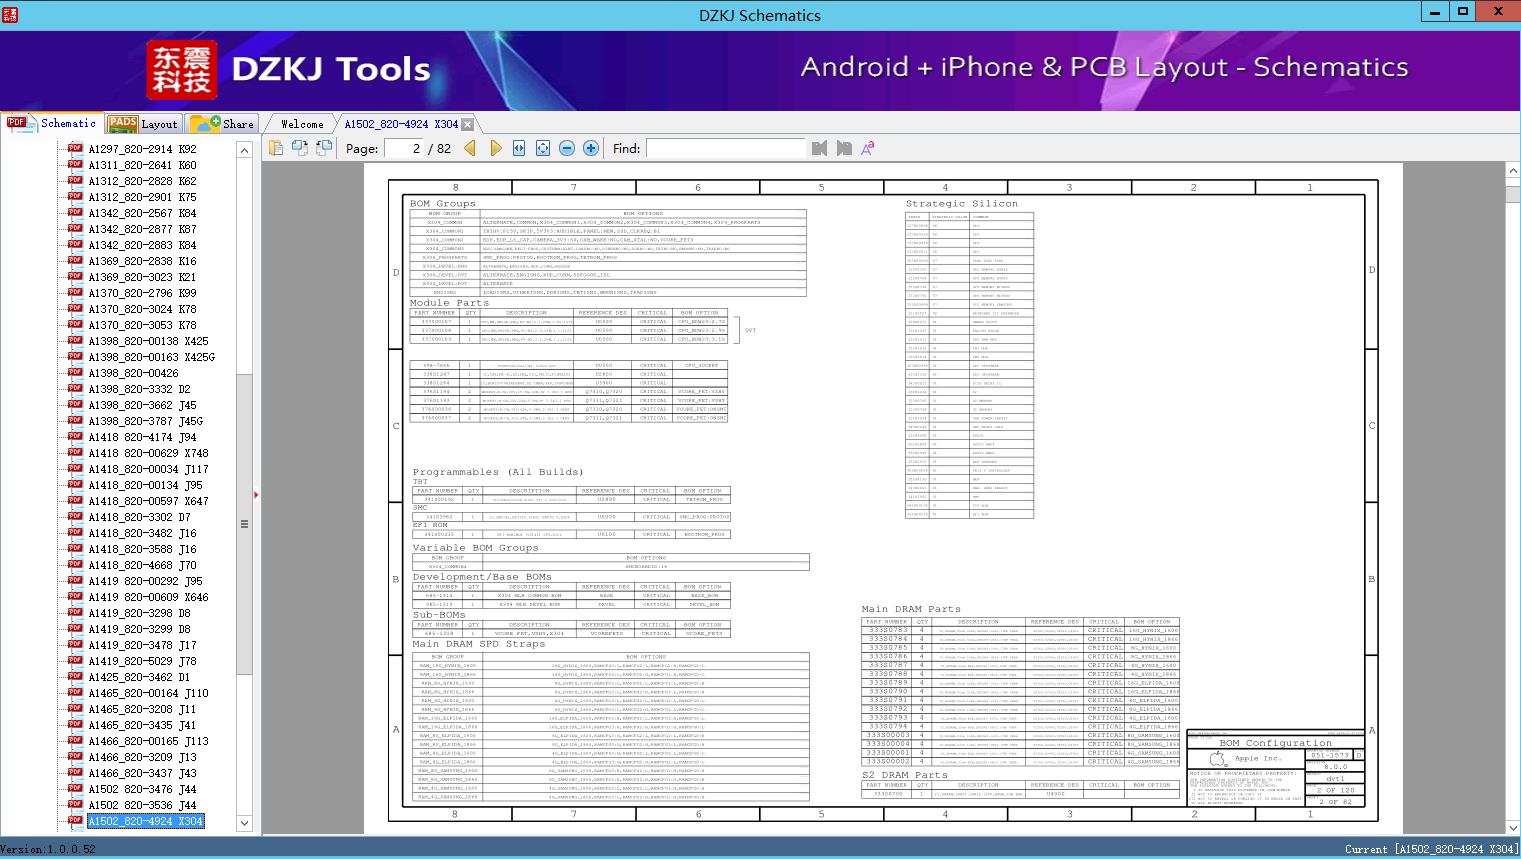This screenshot has height=859, width=1521.
Task: Switch to the Schematic tab
Action: tap(52, 123)
